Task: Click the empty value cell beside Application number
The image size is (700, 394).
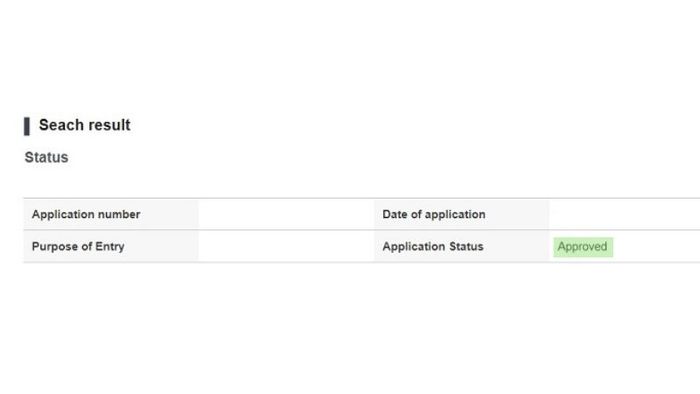Action: [x=286, y=214]
